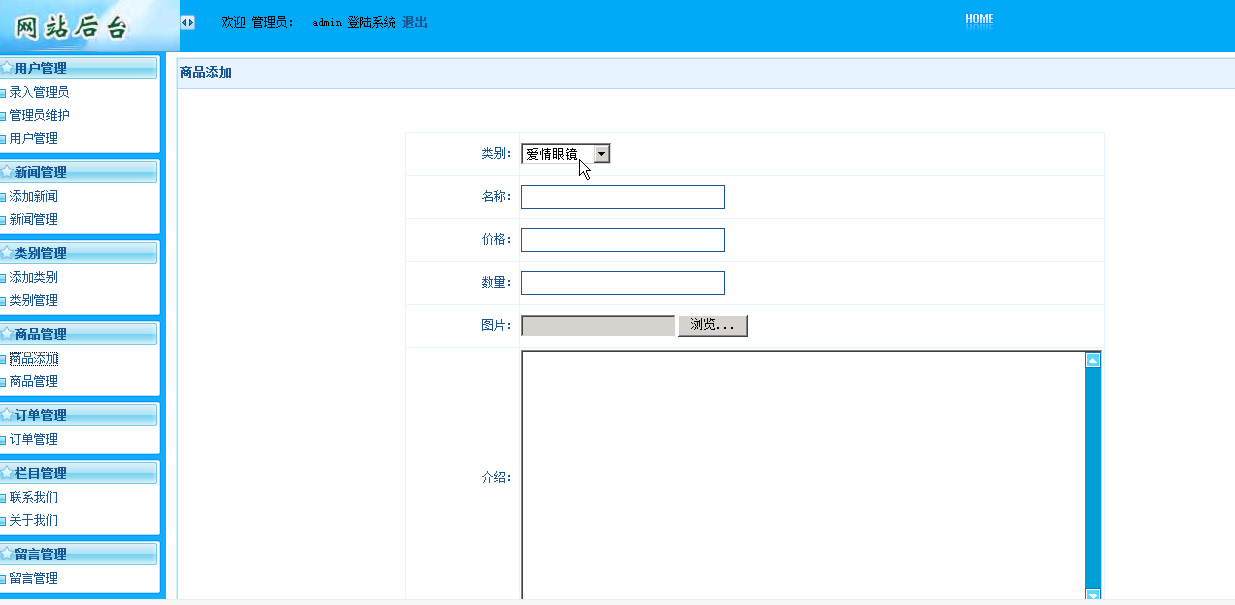Open 关于我们 in sidebar
This screenshot has width=1235, height=605.
[x=33, y=520]
